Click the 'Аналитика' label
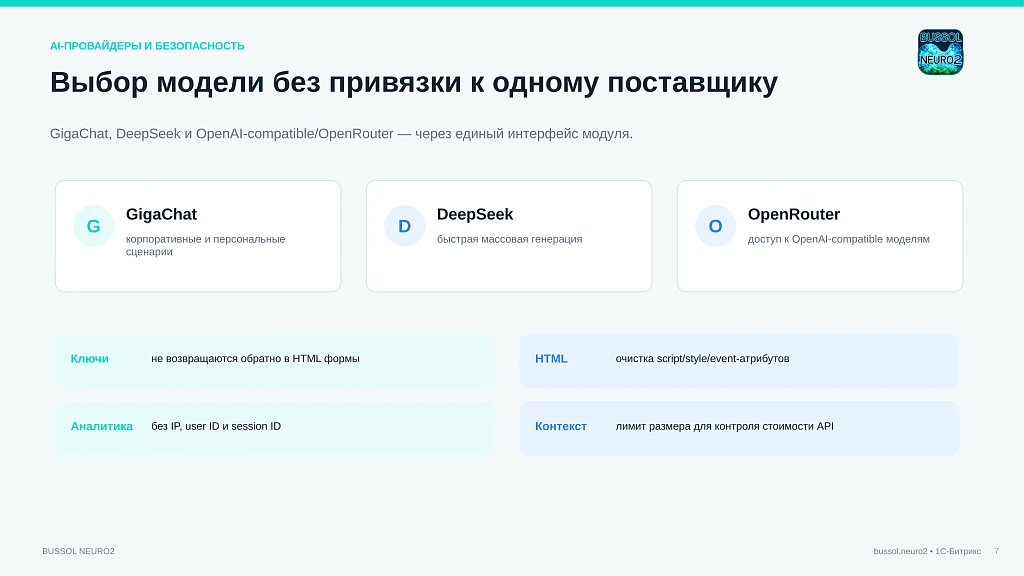The height and width of the screenshot is (576, 1024). 102,426
